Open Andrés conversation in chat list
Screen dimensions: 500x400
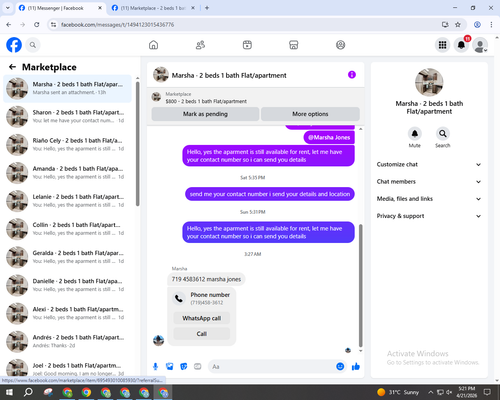click(67, 341)
